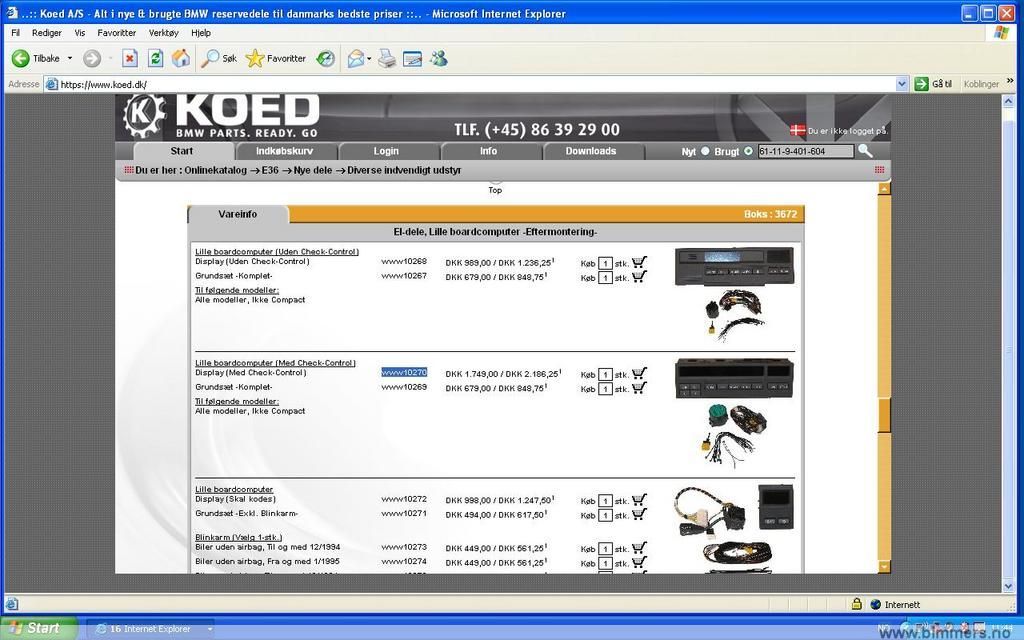Add www10274 Blinkarm to cart
The height and width of the screenshot is (640, 1024).
[x=639, y=562]
